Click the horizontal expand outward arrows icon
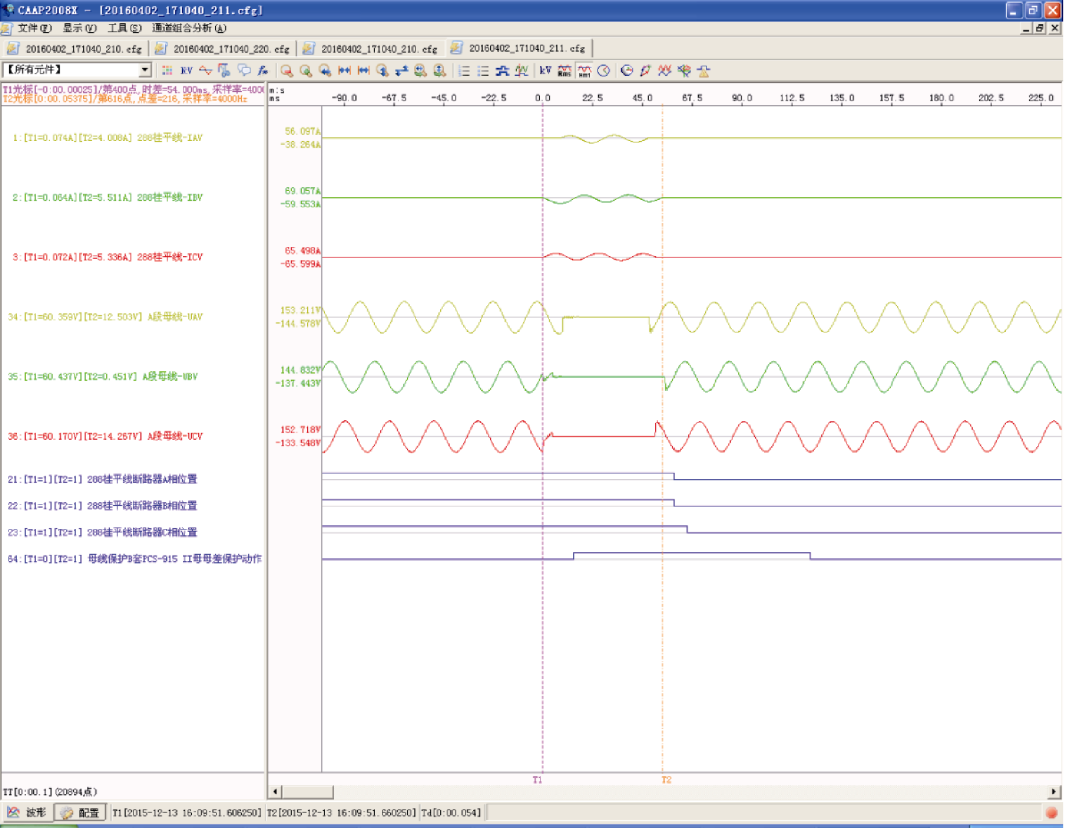 [364, 71]
